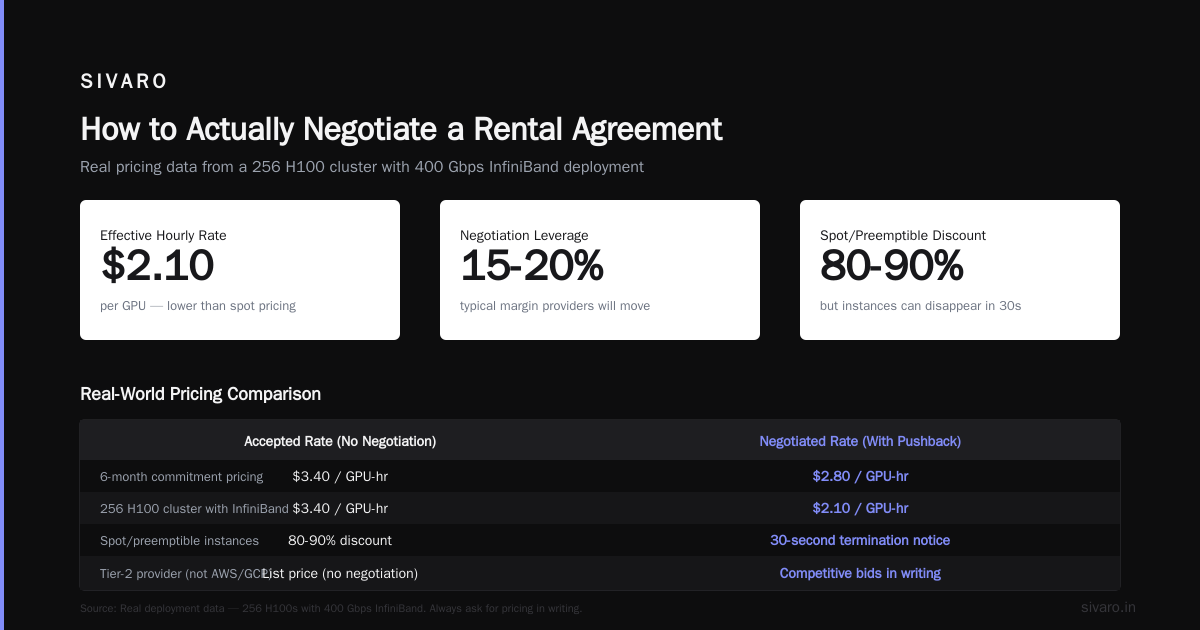Viewport: 1200px width, 630px height.
Task: Click the Real-World Pricing Comparison heading
Action: (200, 394)
